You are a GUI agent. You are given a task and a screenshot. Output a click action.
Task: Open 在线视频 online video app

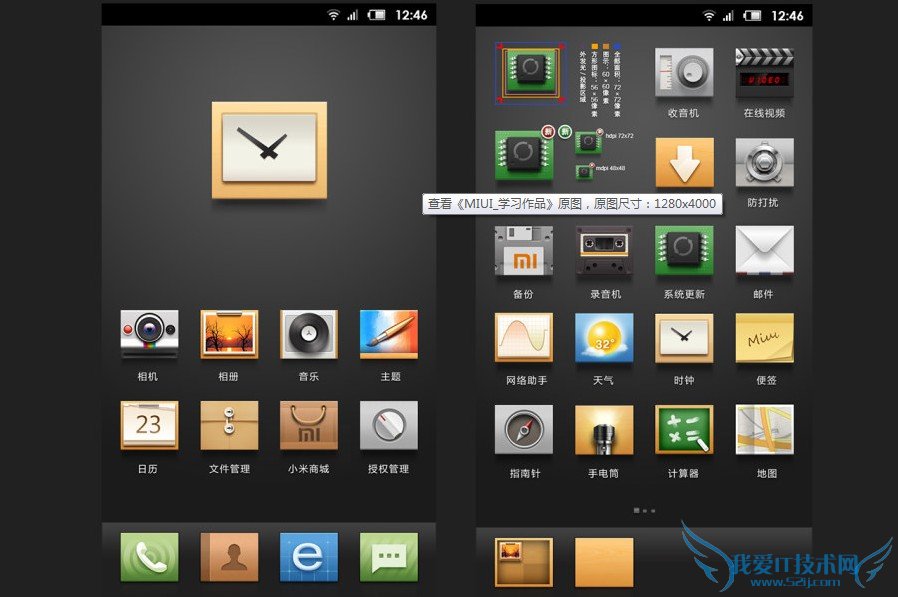765,72
